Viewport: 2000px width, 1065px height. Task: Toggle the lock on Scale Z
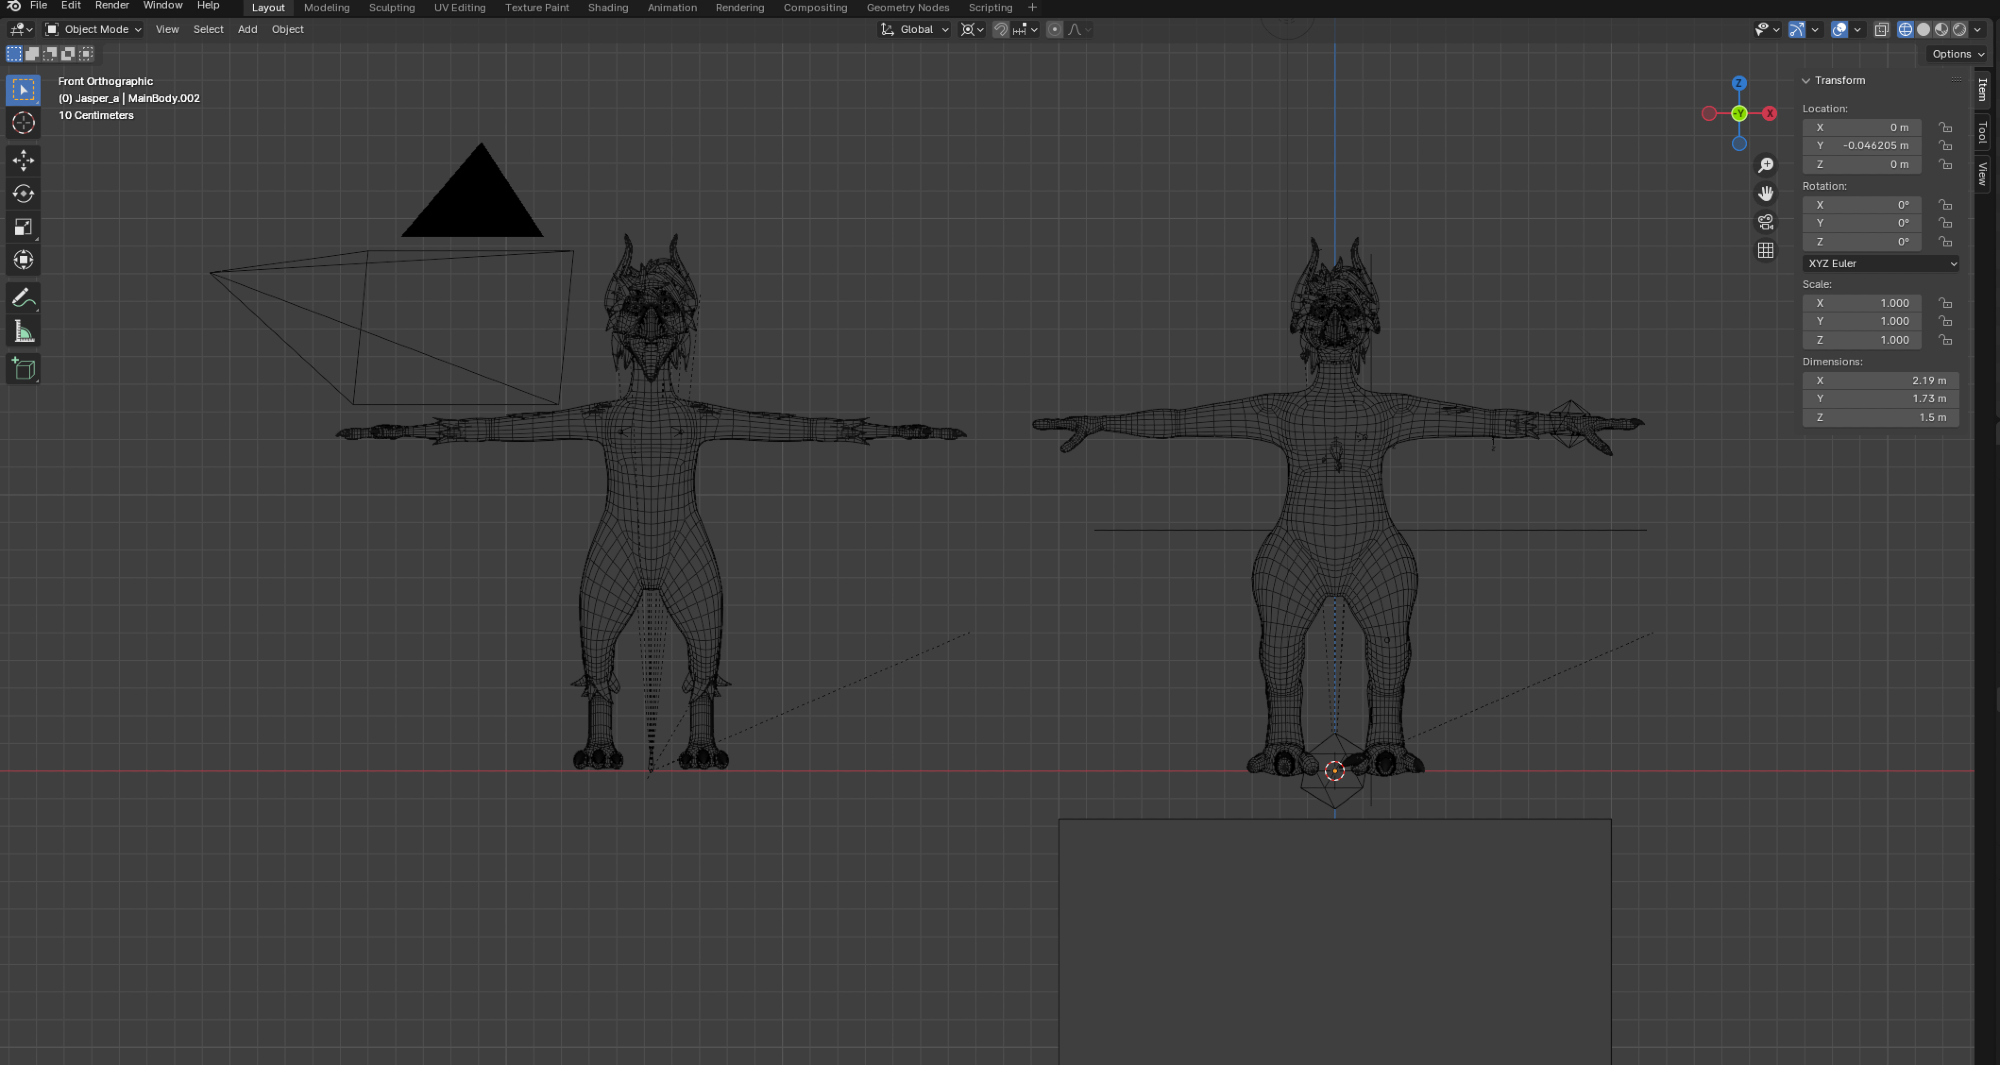pyautogui.click(x=1945, y=340)
